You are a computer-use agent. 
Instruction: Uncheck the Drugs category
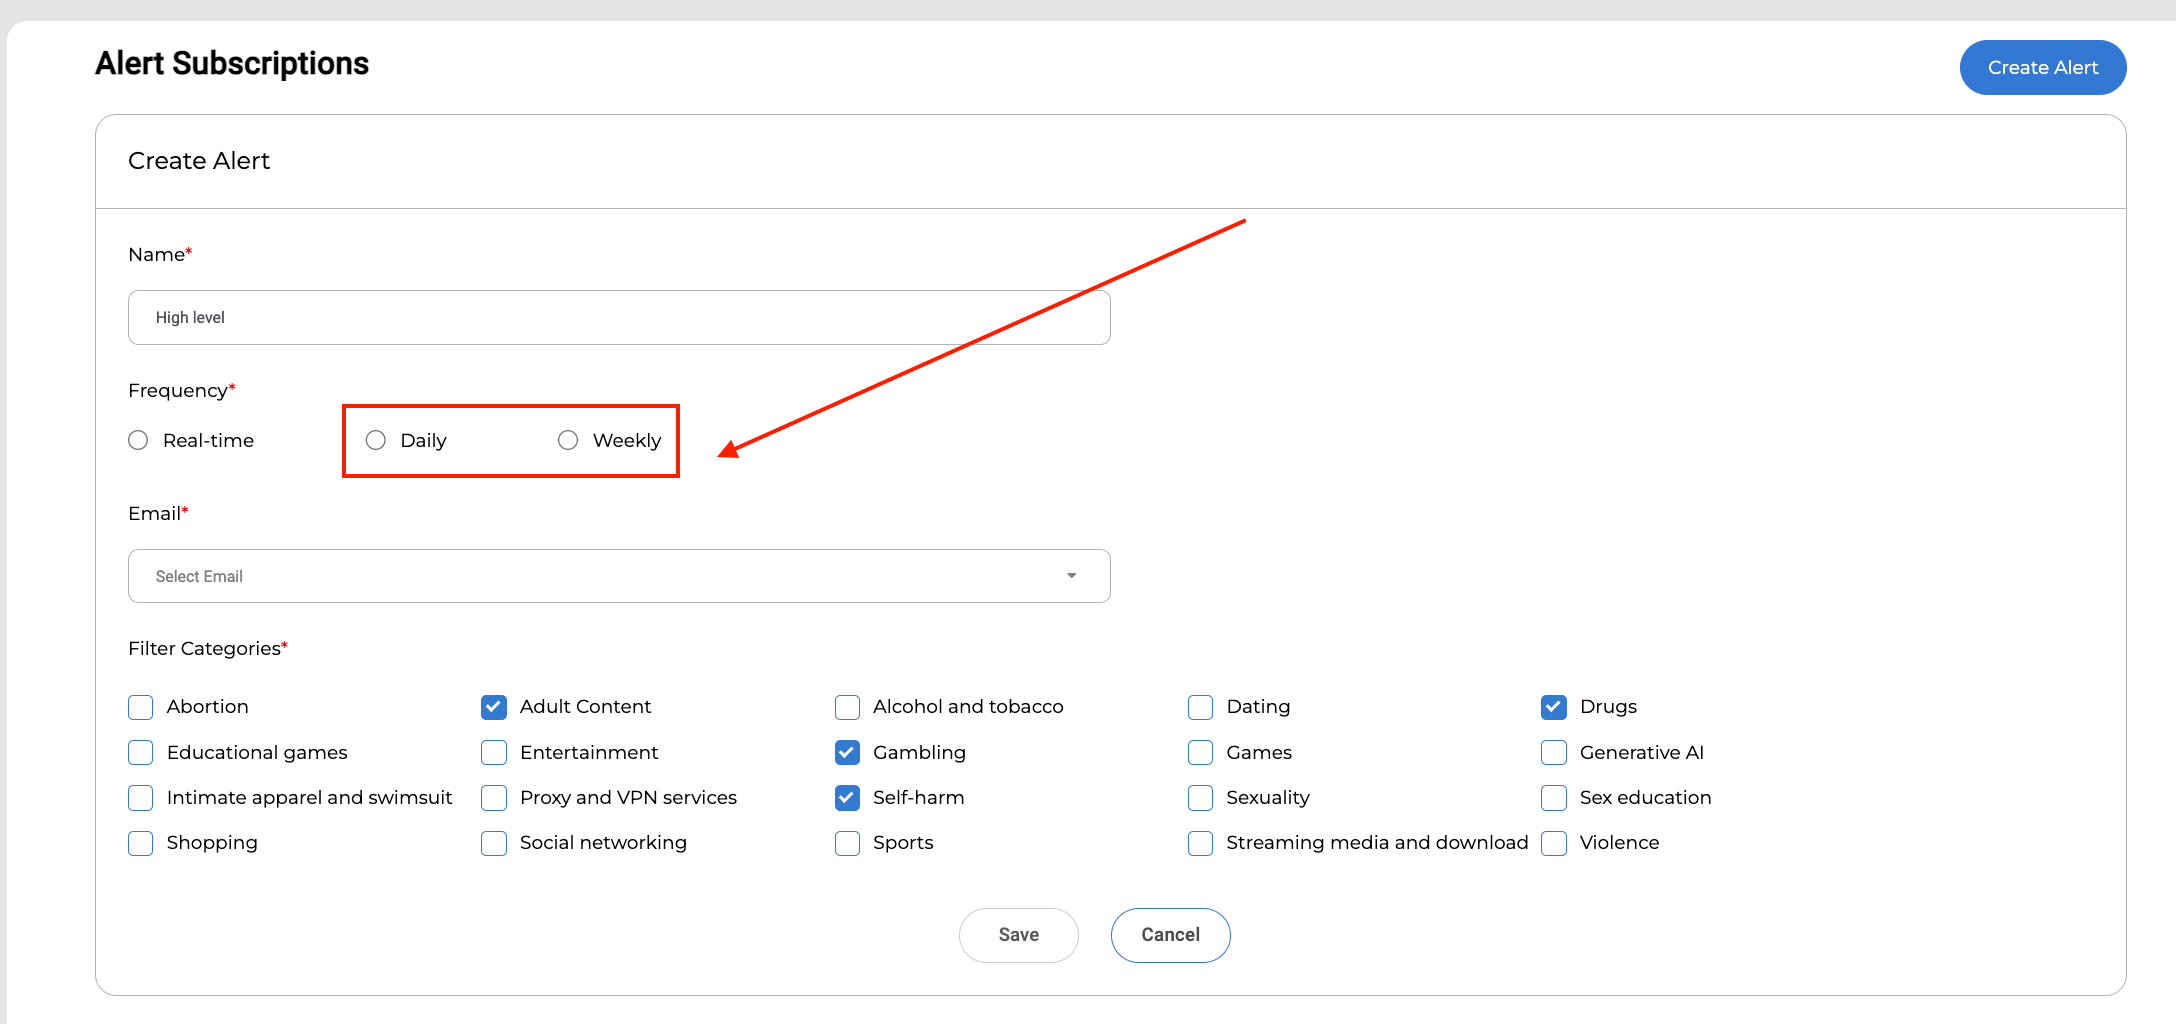pyautogui.click(x=1553, y=707)
